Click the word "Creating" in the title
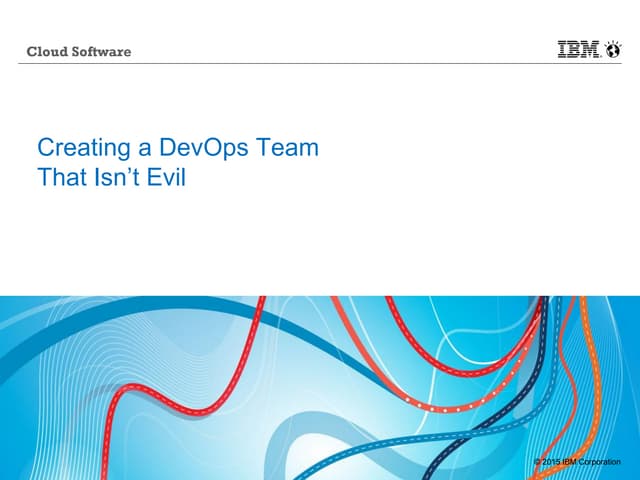640x480 pixels. coord(75,148)
